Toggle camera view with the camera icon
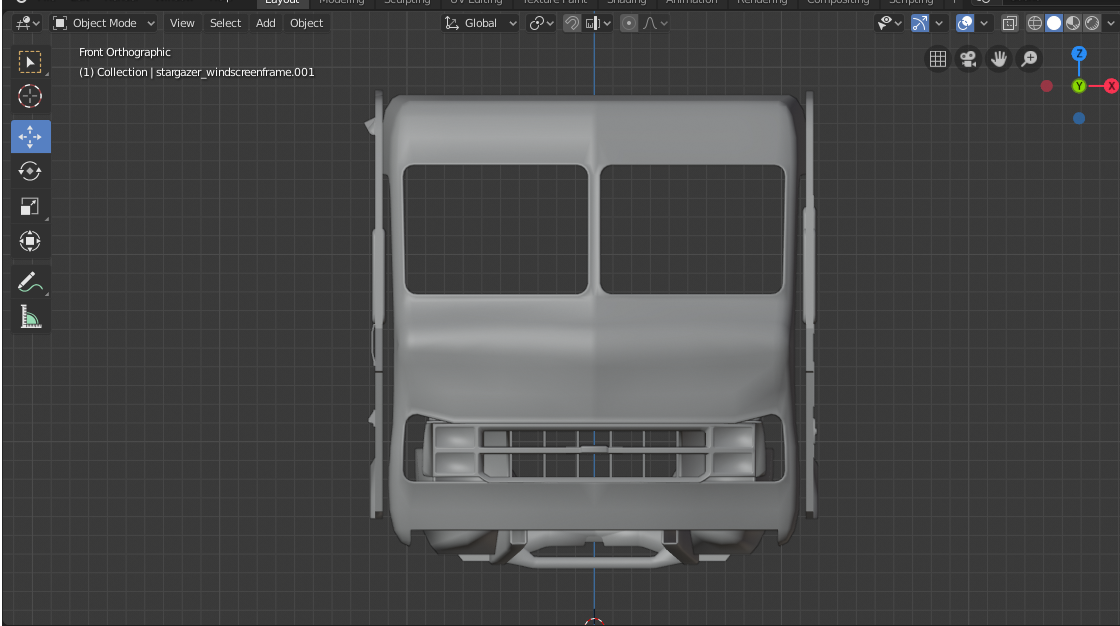This screenshot has height=626, width=1120. point(968,60)
